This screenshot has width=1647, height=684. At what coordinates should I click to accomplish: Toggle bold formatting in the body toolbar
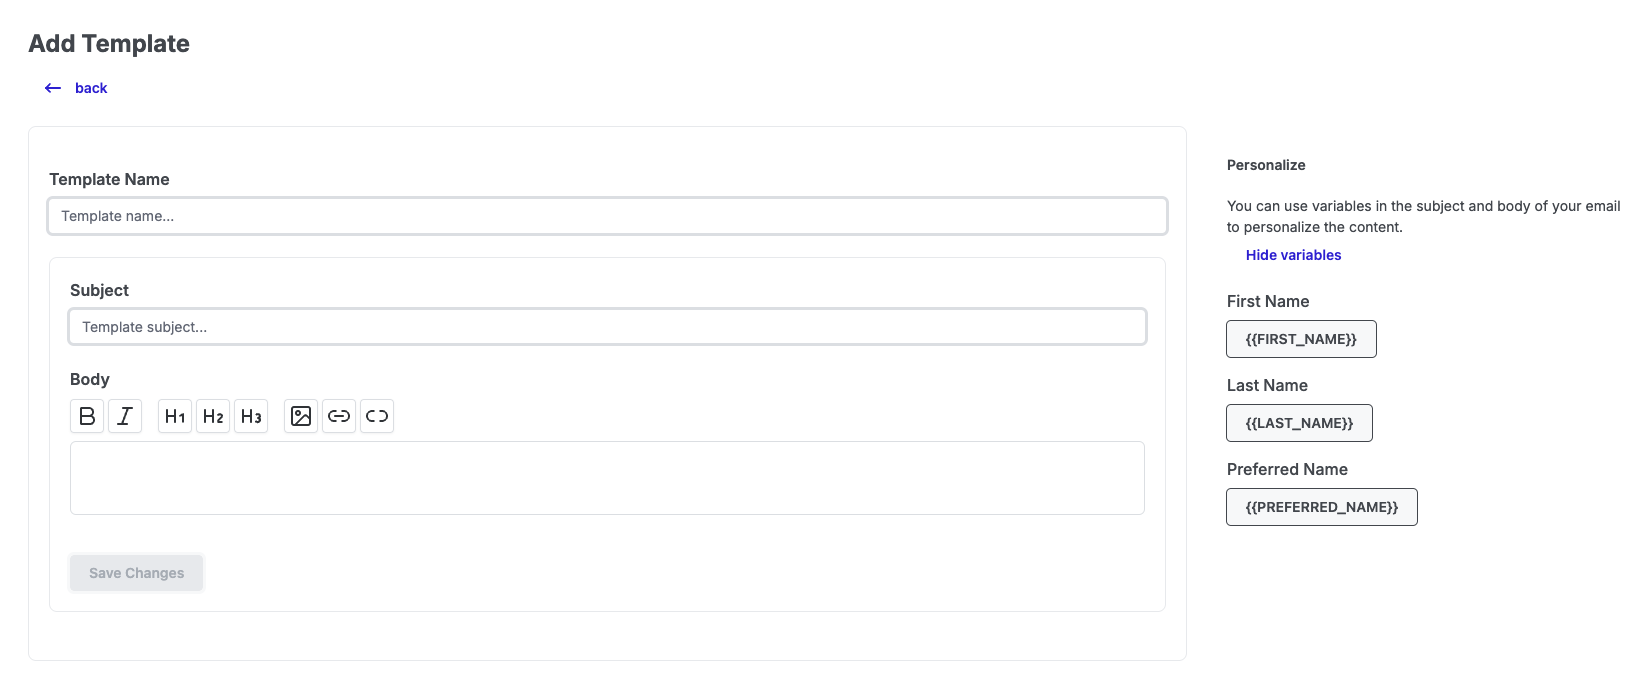(87, 416)
